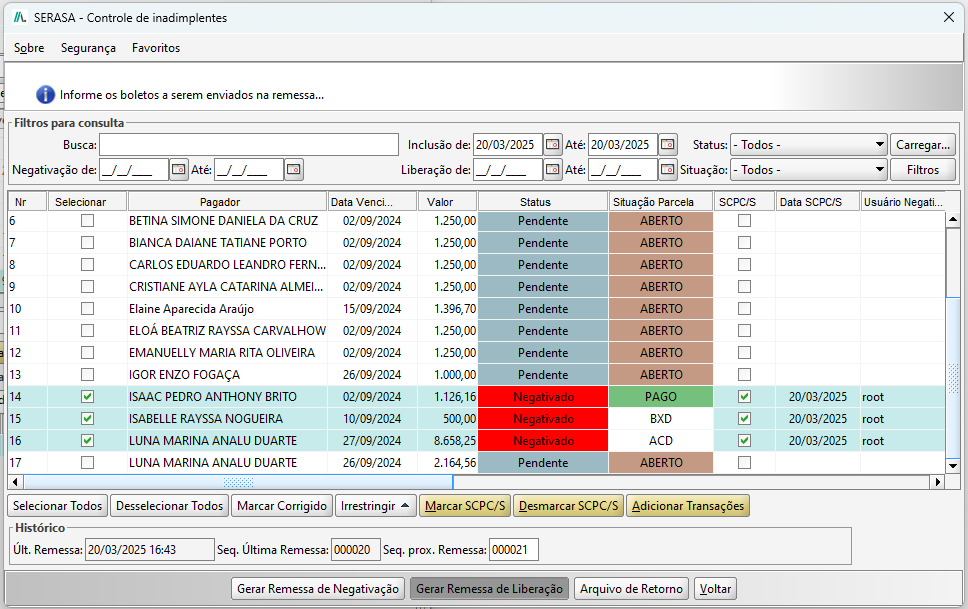Click the vertical scrollbar up arrow

[953, 219]
